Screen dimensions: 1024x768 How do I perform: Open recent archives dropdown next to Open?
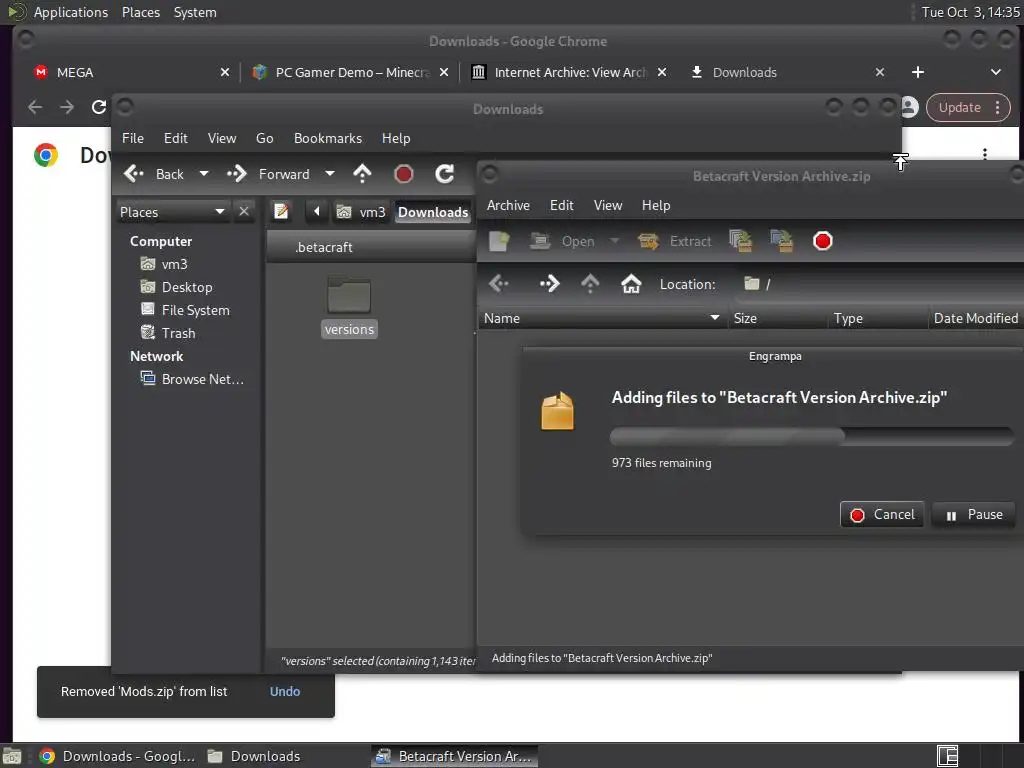pyautogui.click(x=614, y=241)
